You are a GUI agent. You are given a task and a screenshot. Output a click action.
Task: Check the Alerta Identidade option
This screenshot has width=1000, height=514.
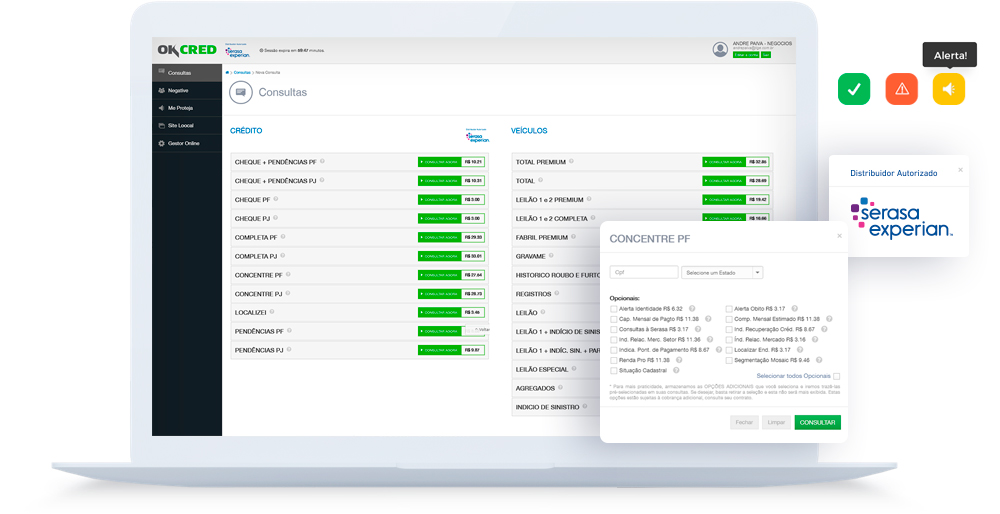tap(614, 309)
